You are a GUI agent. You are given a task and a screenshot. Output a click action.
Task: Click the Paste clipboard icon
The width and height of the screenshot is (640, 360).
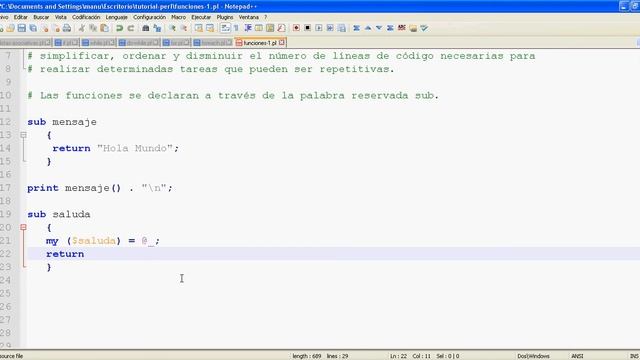104,28
